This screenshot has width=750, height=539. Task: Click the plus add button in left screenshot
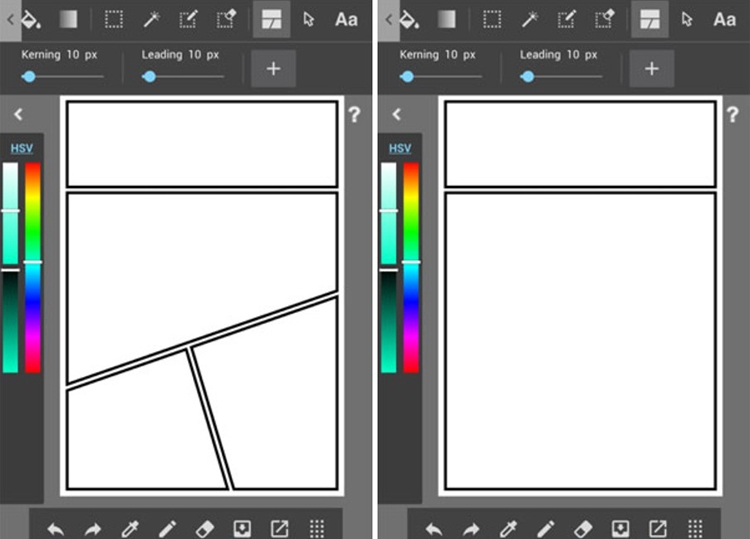tap(273, 68)
